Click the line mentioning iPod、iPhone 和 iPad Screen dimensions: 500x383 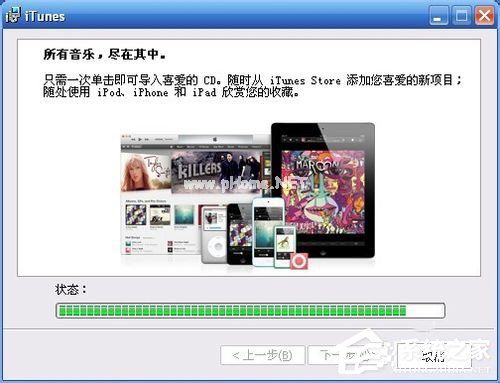point(171,92)
